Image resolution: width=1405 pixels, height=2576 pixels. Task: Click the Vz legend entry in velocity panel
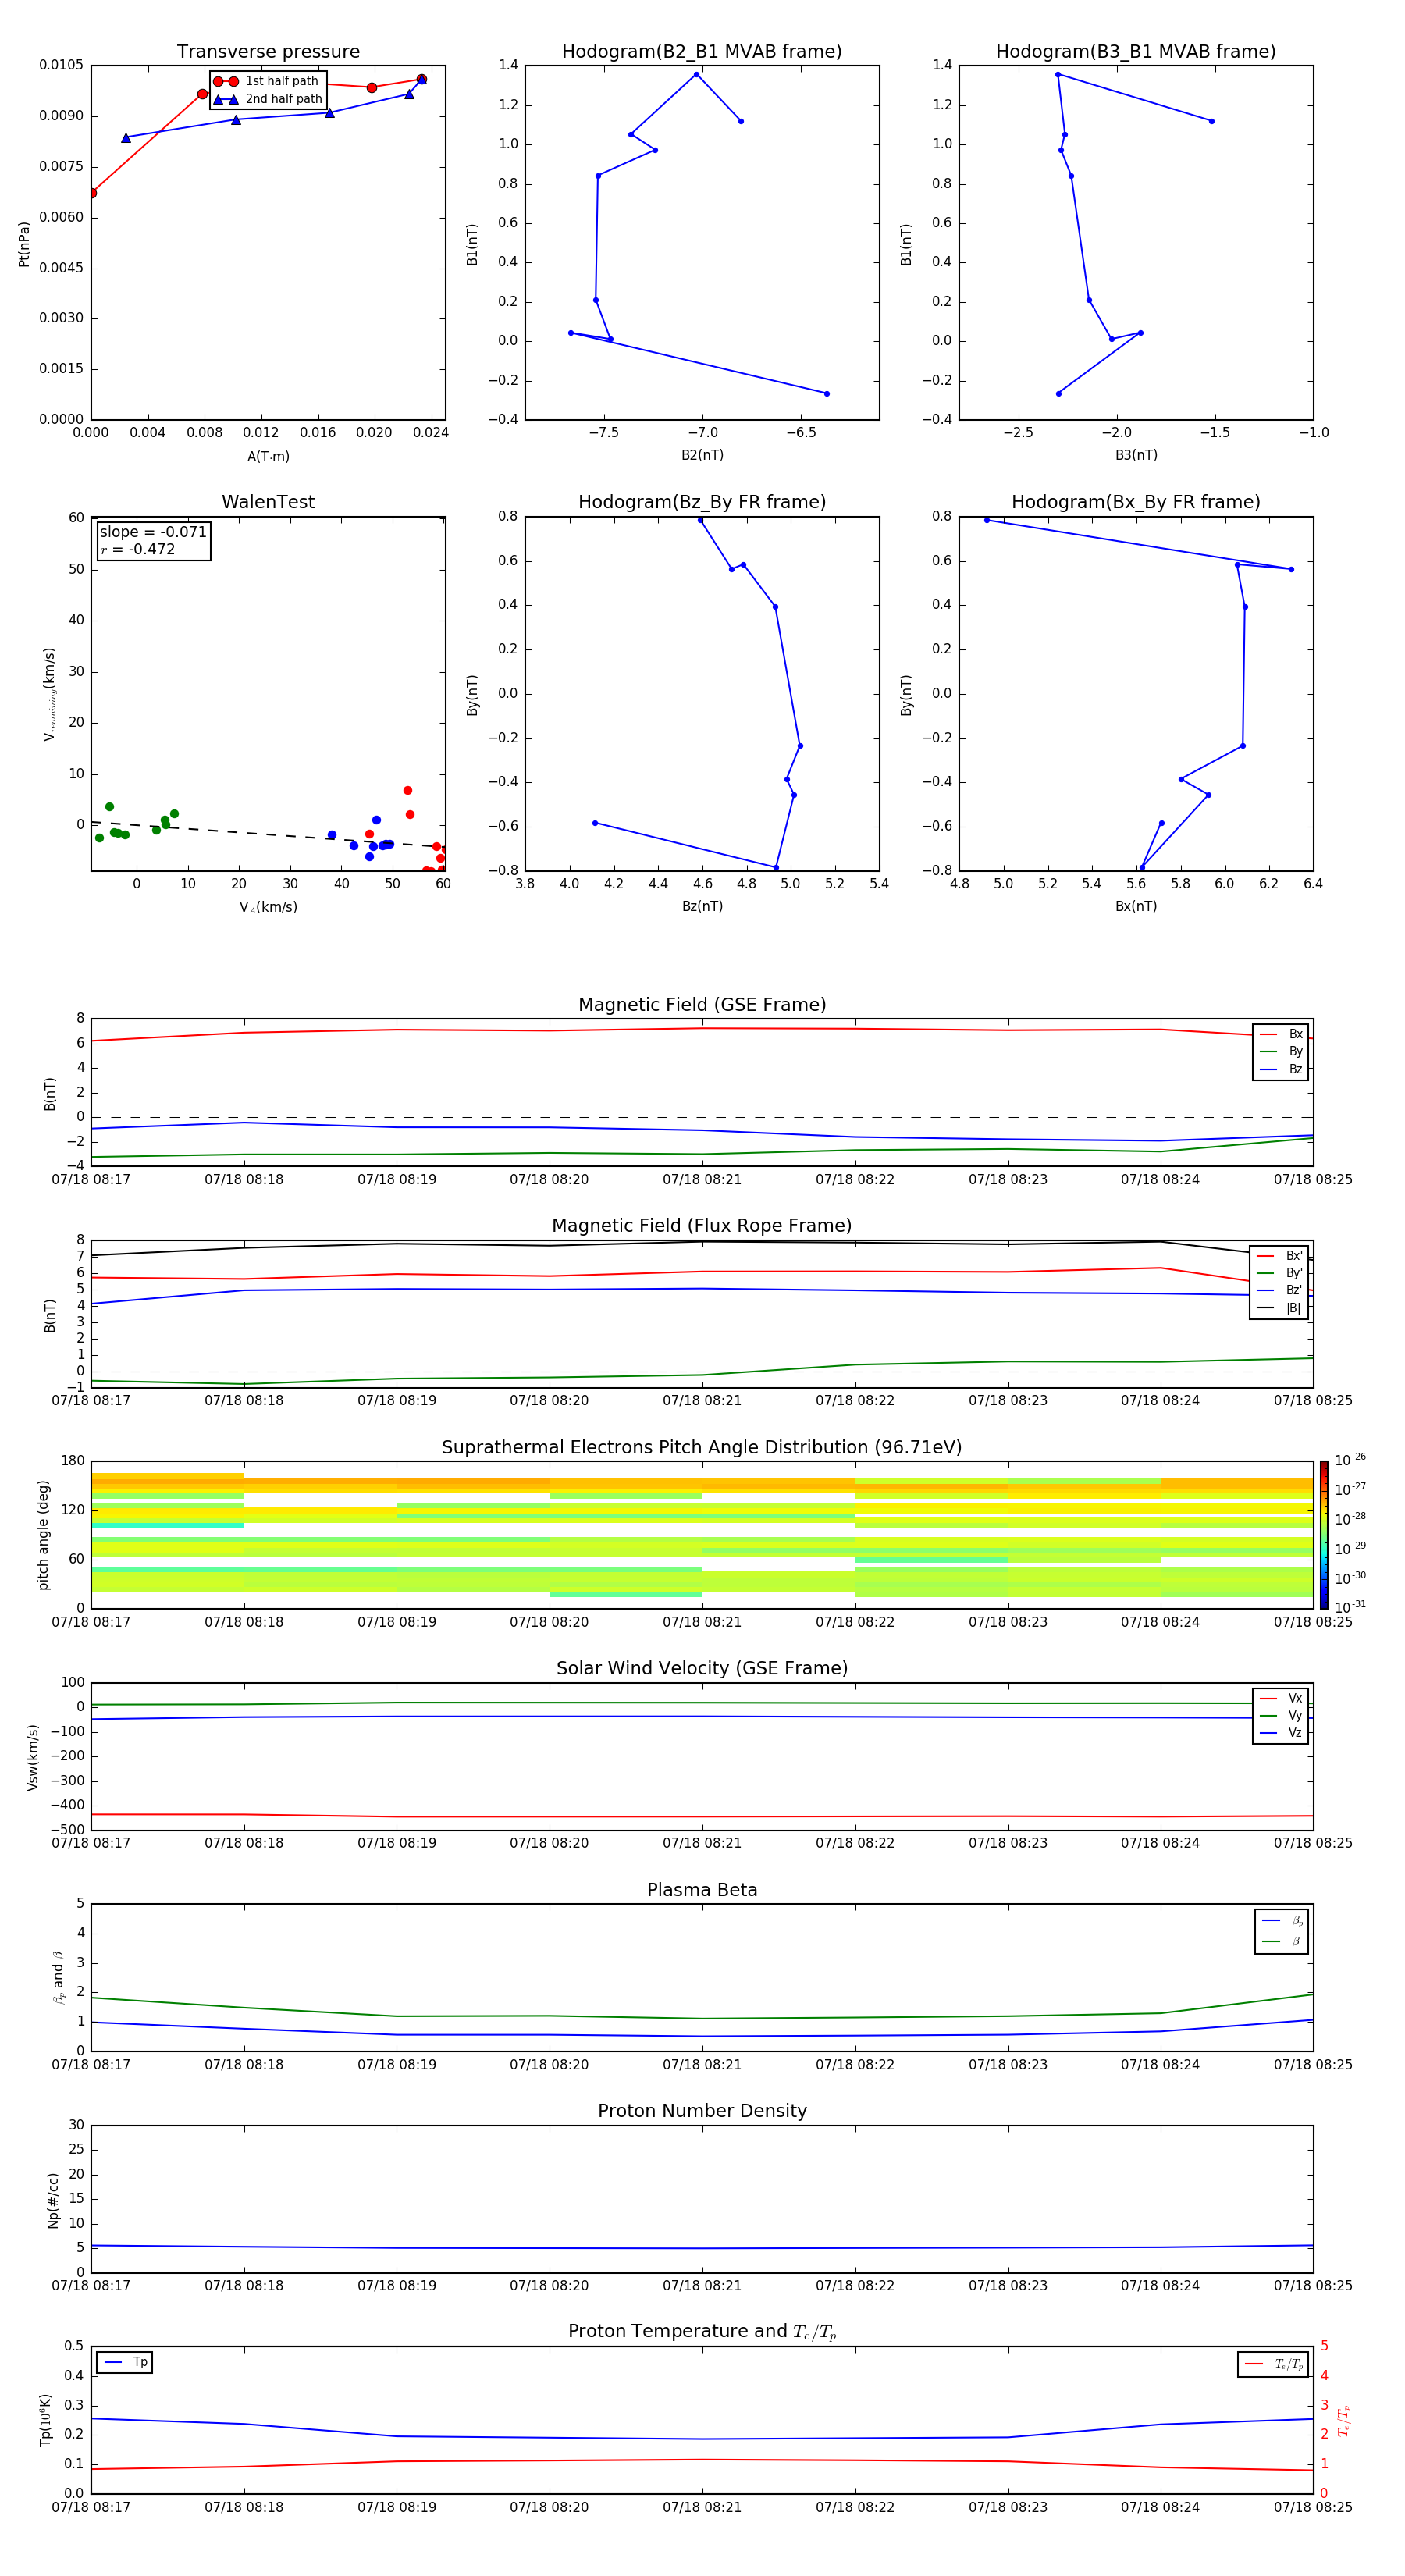click(x=1282, y=1732)
